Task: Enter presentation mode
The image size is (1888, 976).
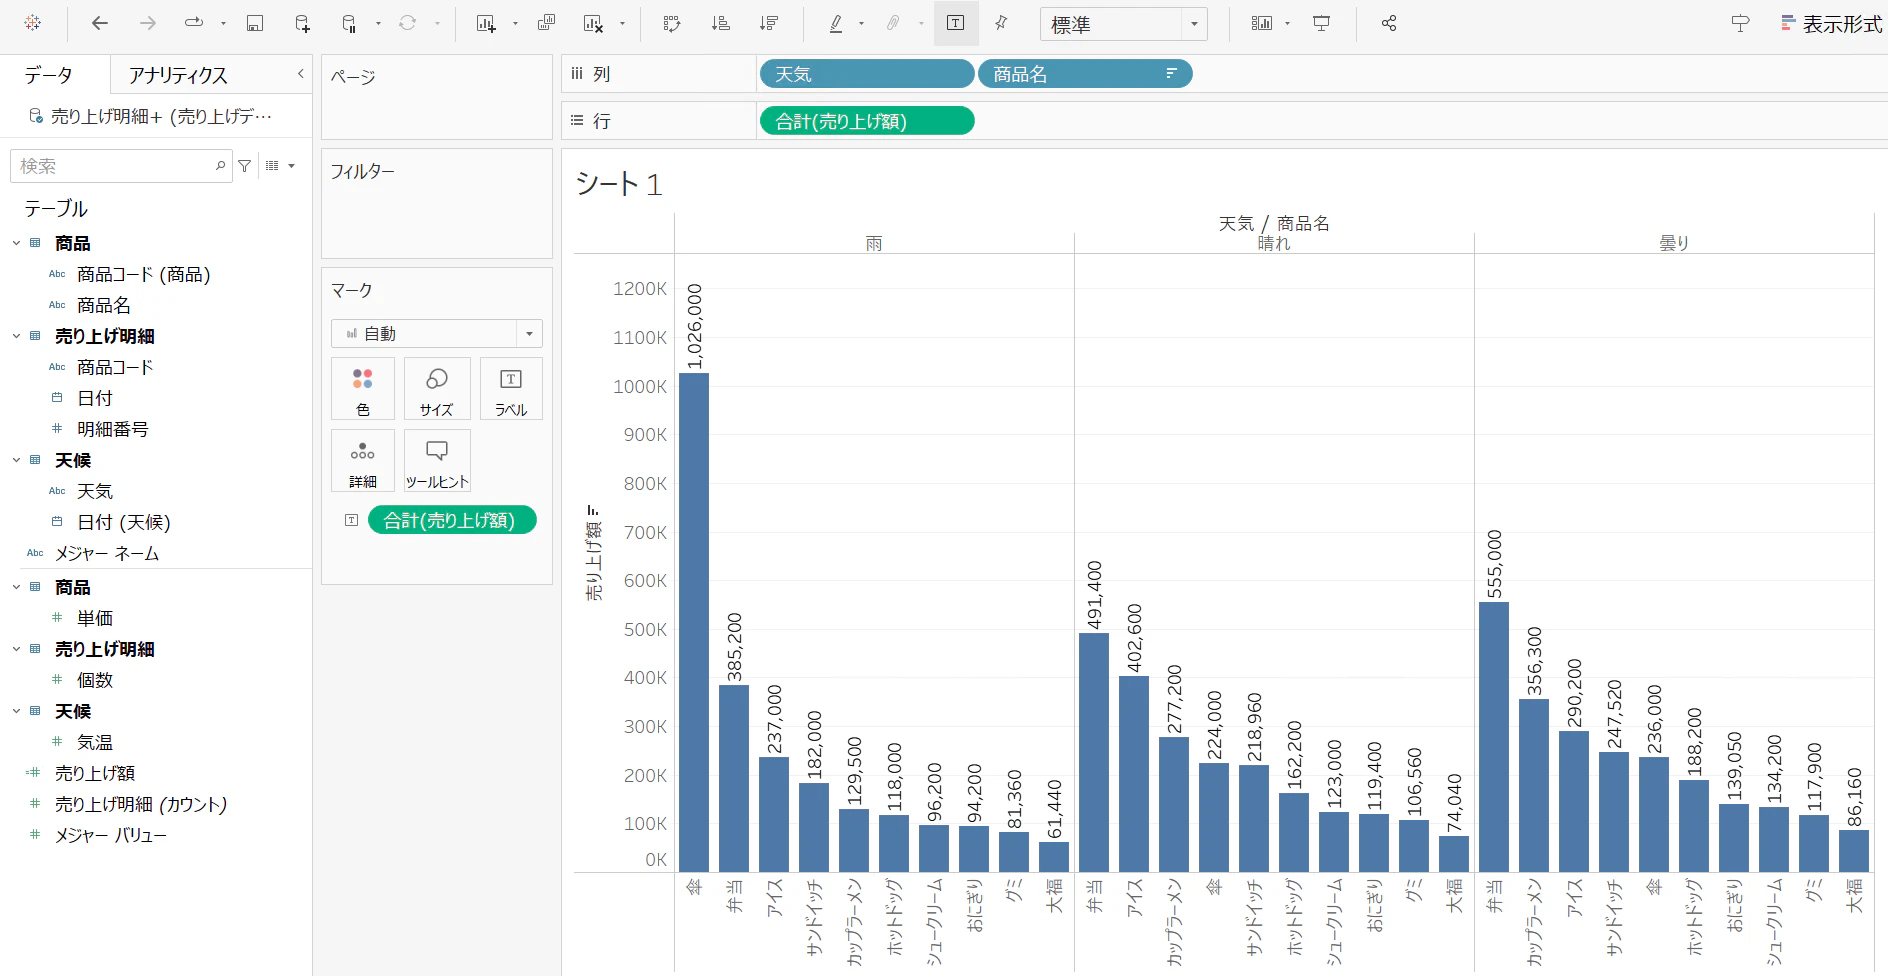Action: [1321, 23]
